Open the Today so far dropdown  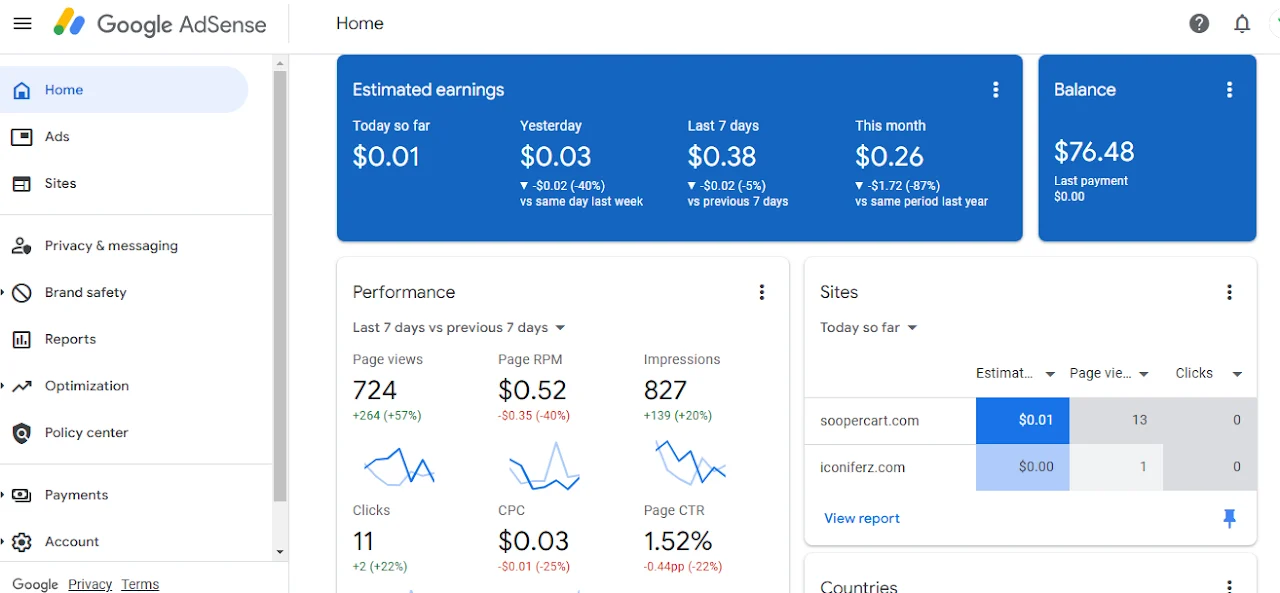pyautogui.click(x=868, y=328)
